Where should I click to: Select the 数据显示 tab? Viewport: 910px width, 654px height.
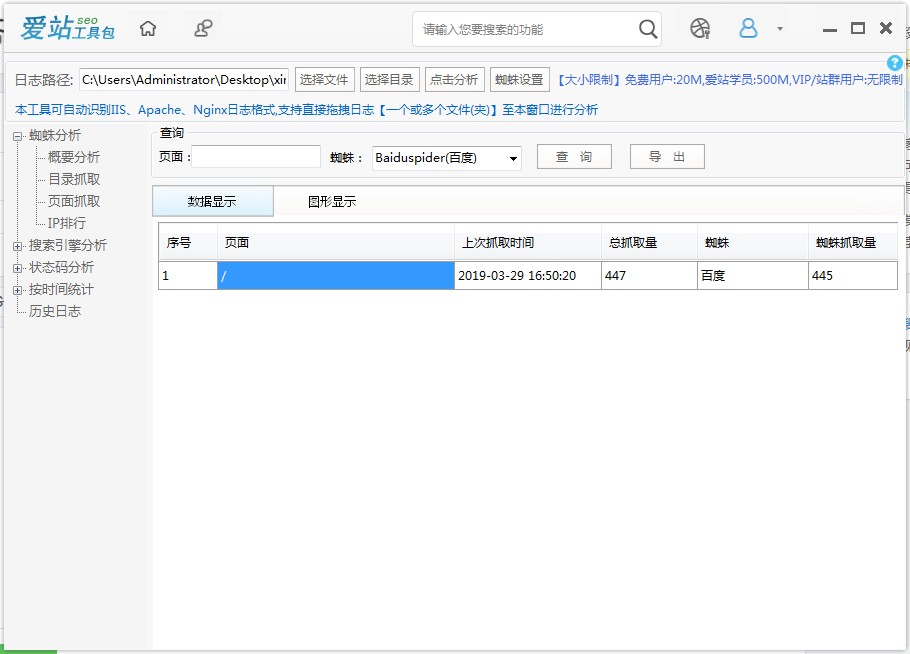point(212,202)
